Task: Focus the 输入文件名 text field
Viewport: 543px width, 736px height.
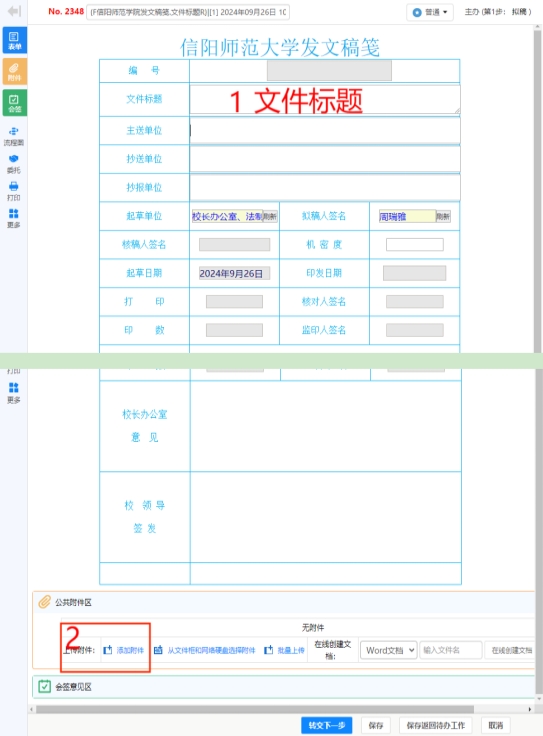Action: [x=451, y=650]
